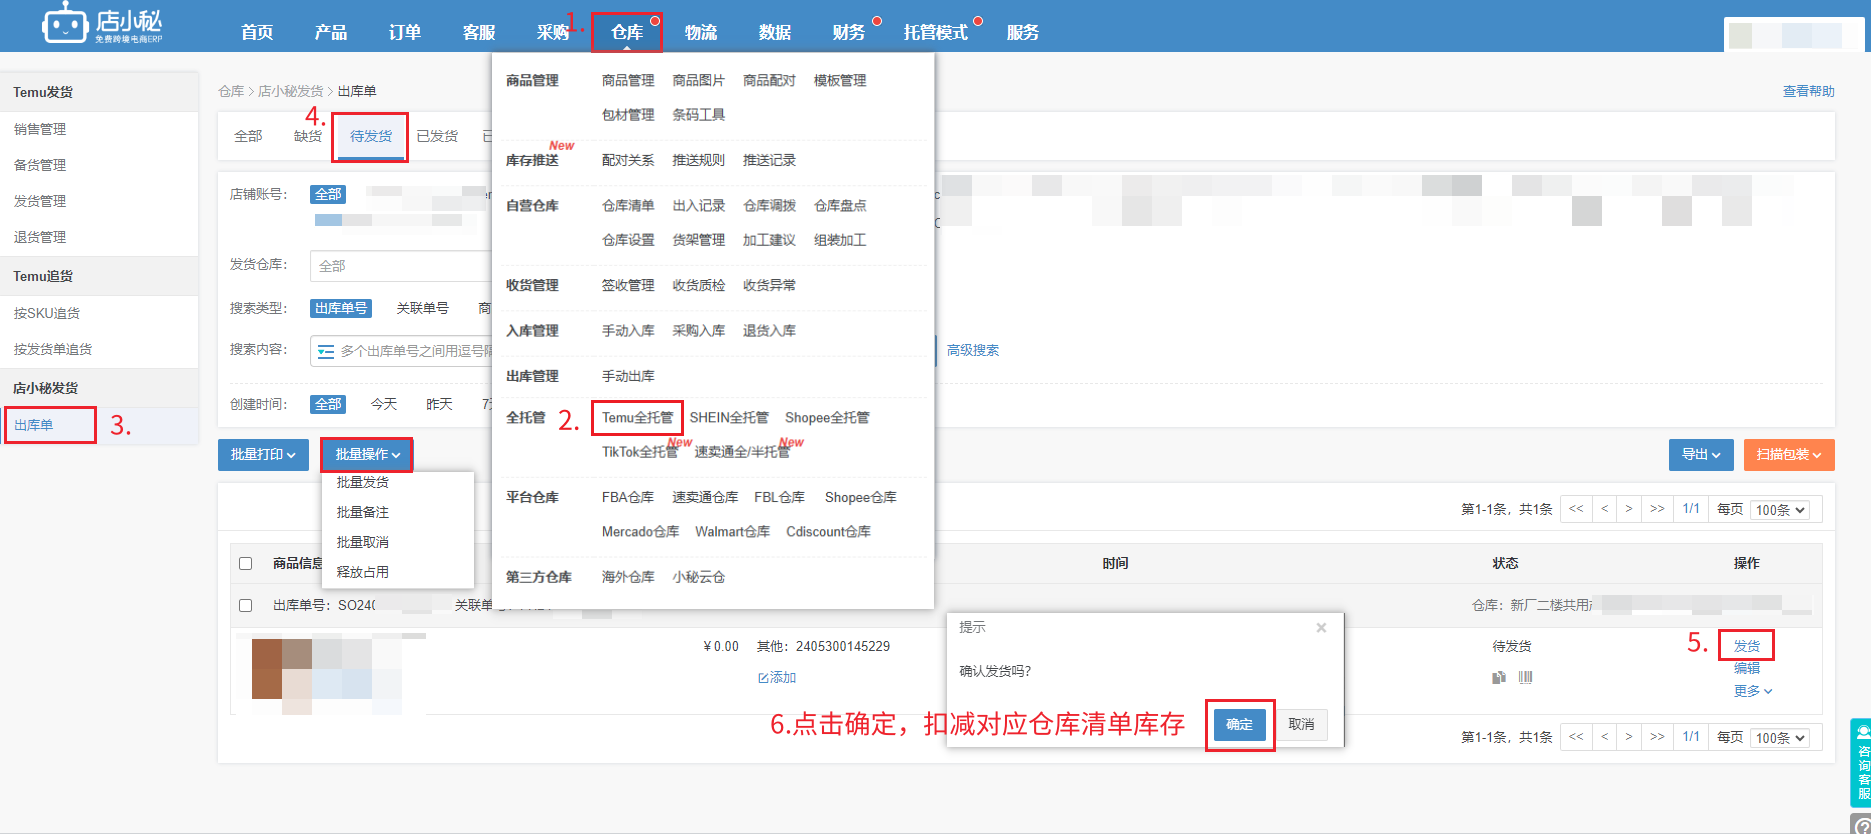Screen dimensions: 1871x834
Task: Go to first page in top pagination
Action: pyautogui.click(x=1576, y=509)
